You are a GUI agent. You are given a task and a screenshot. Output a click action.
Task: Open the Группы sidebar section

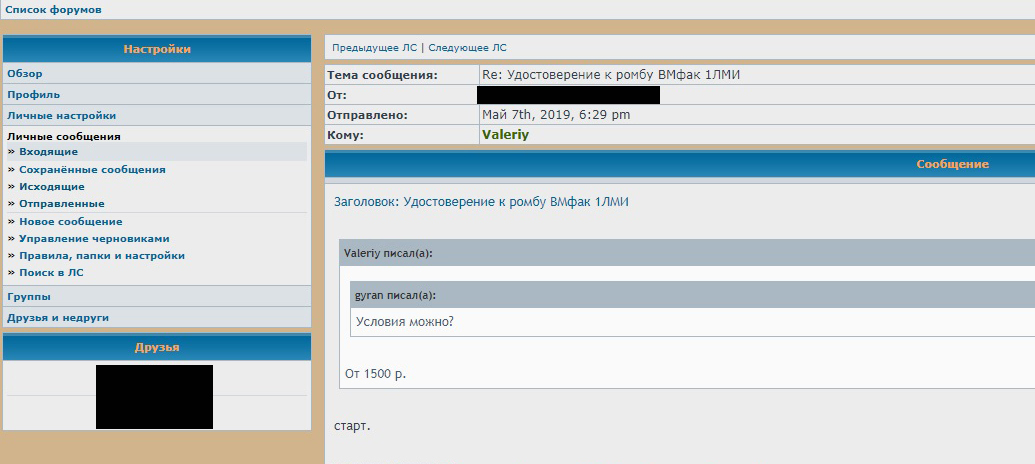click(x=29, y=297)
